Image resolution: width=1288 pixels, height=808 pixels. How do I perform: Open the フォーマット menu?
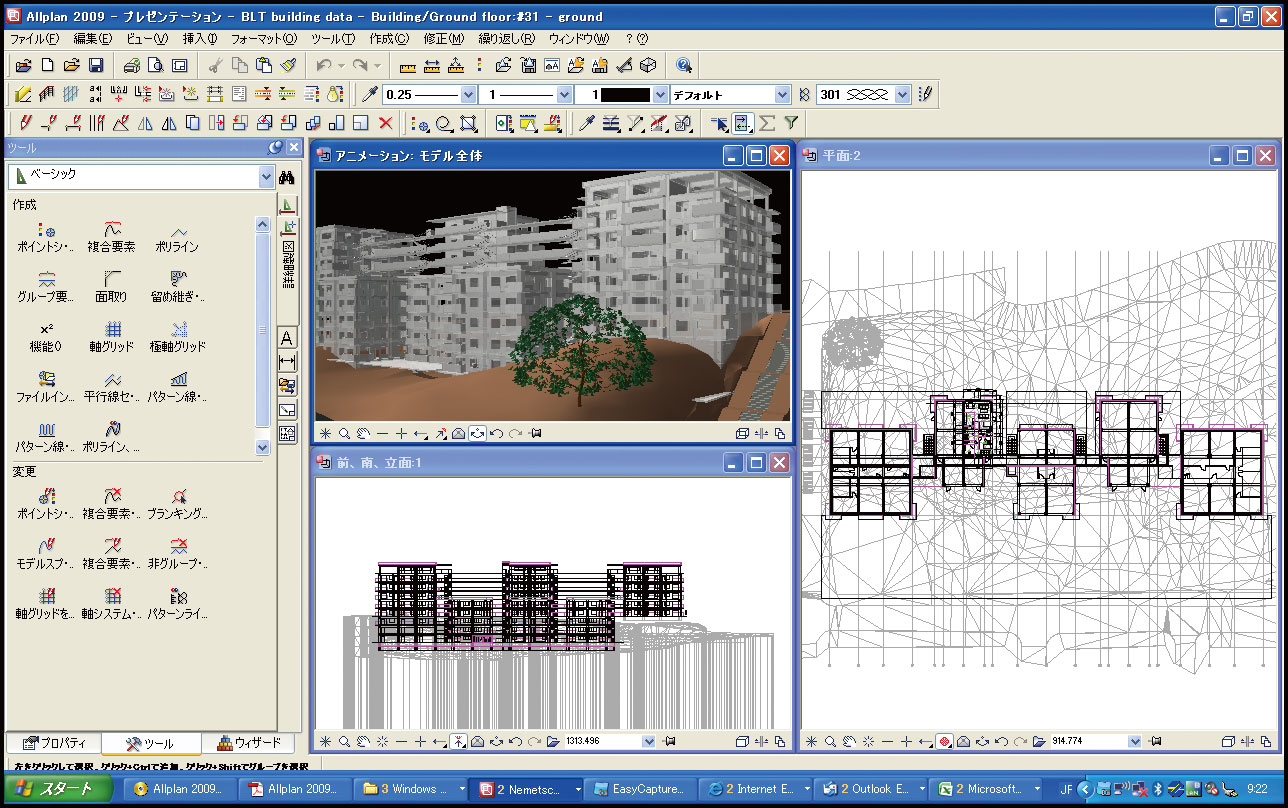pos(263,39)
